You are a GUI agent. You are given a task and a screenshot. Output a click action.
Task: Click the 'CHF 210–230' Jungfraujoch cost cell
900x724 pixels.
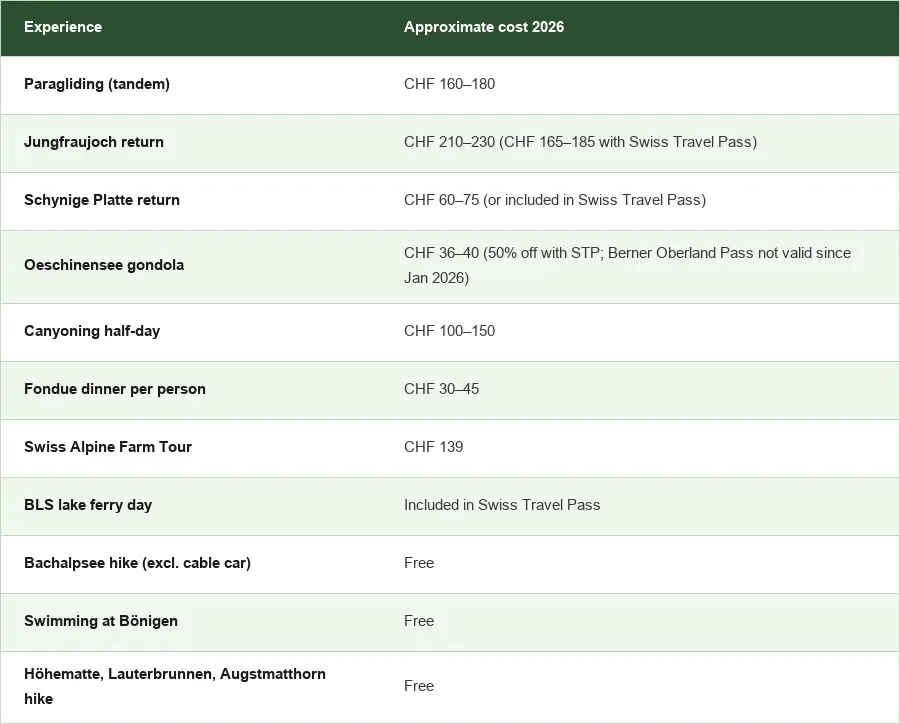point(580,142)
